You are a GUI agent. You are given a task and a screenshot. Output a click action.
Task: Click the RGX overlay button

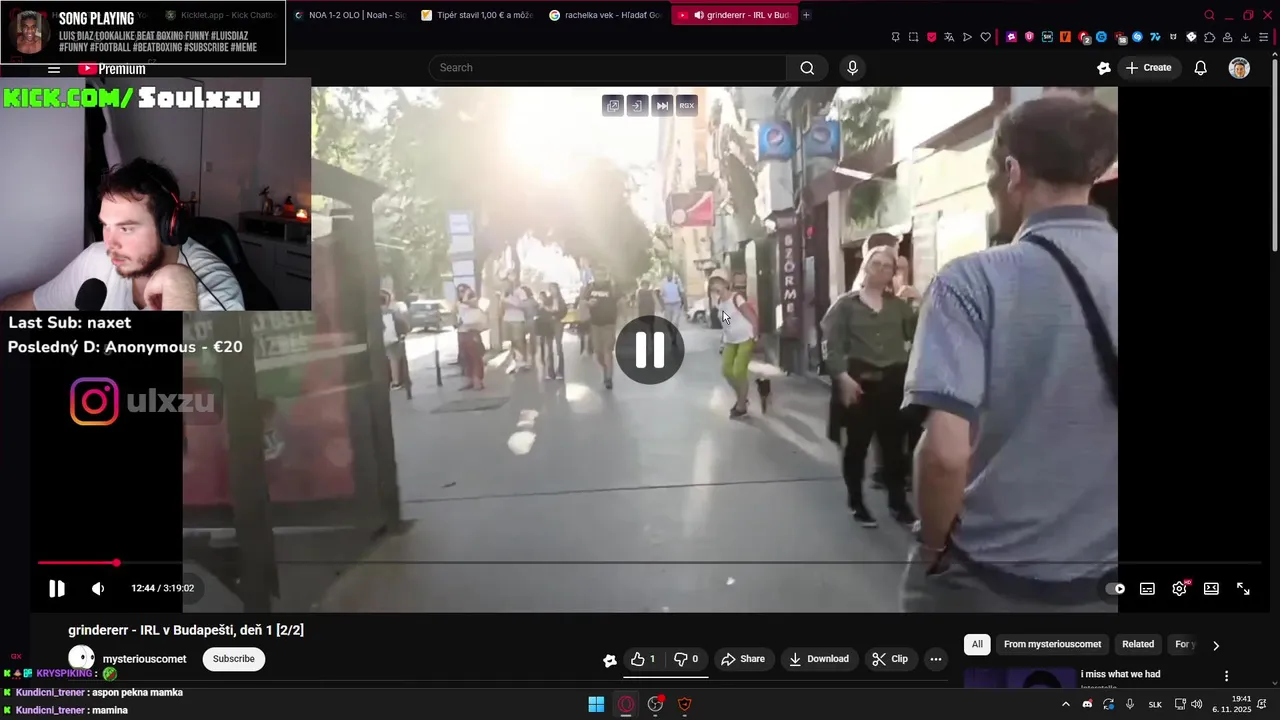pos(686,105)
